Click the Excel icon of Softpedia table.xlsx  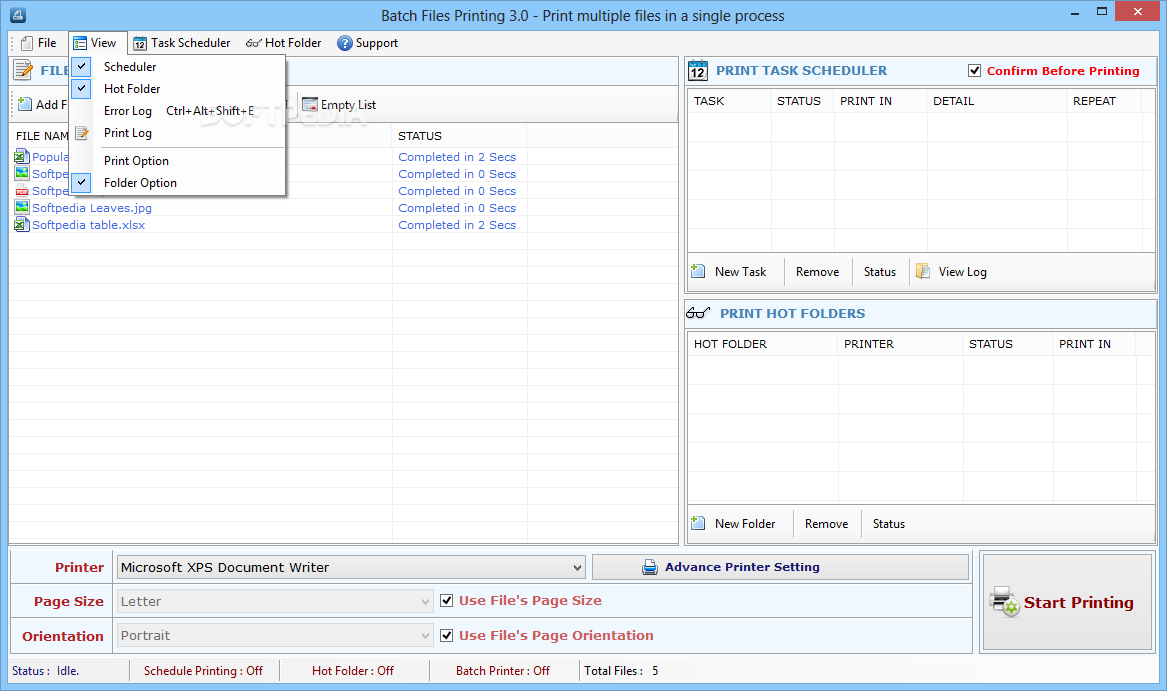(x=22, y=224)
